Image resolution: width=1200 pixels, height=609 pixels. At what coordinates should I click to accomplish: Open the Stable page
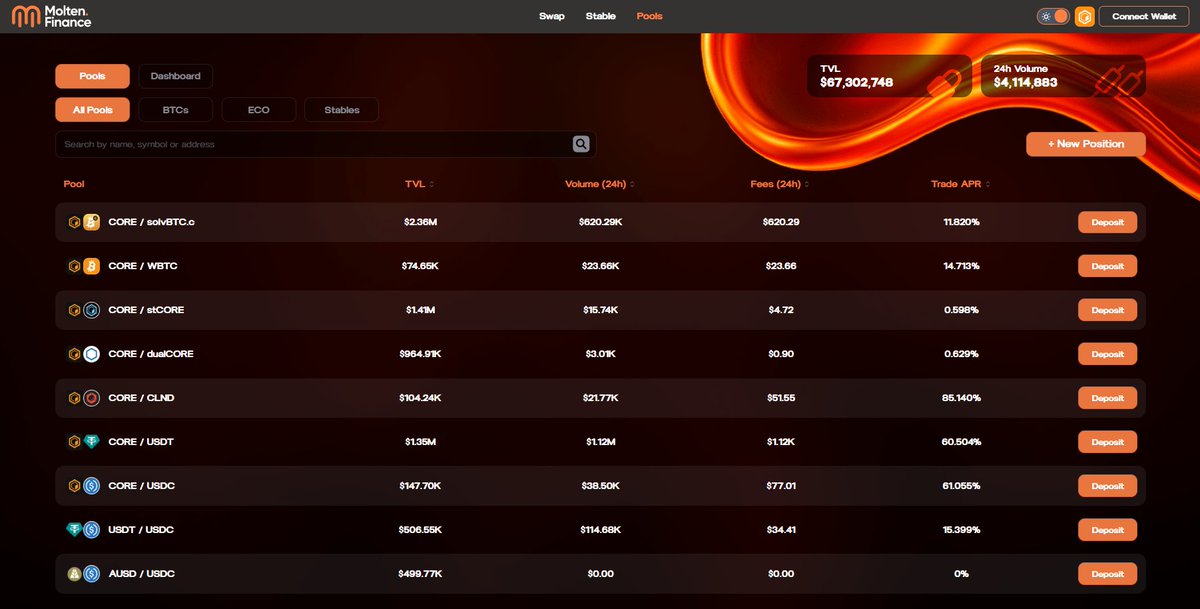[601, 16]
